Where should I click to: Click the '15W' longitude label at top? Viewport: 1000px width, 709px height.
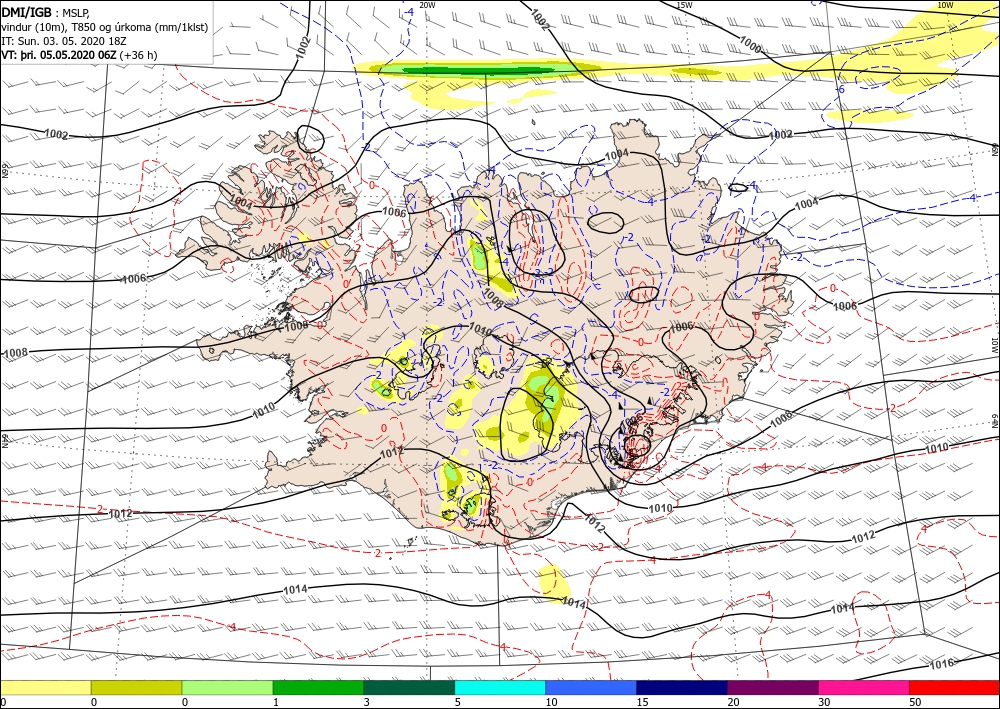(684, 5)
